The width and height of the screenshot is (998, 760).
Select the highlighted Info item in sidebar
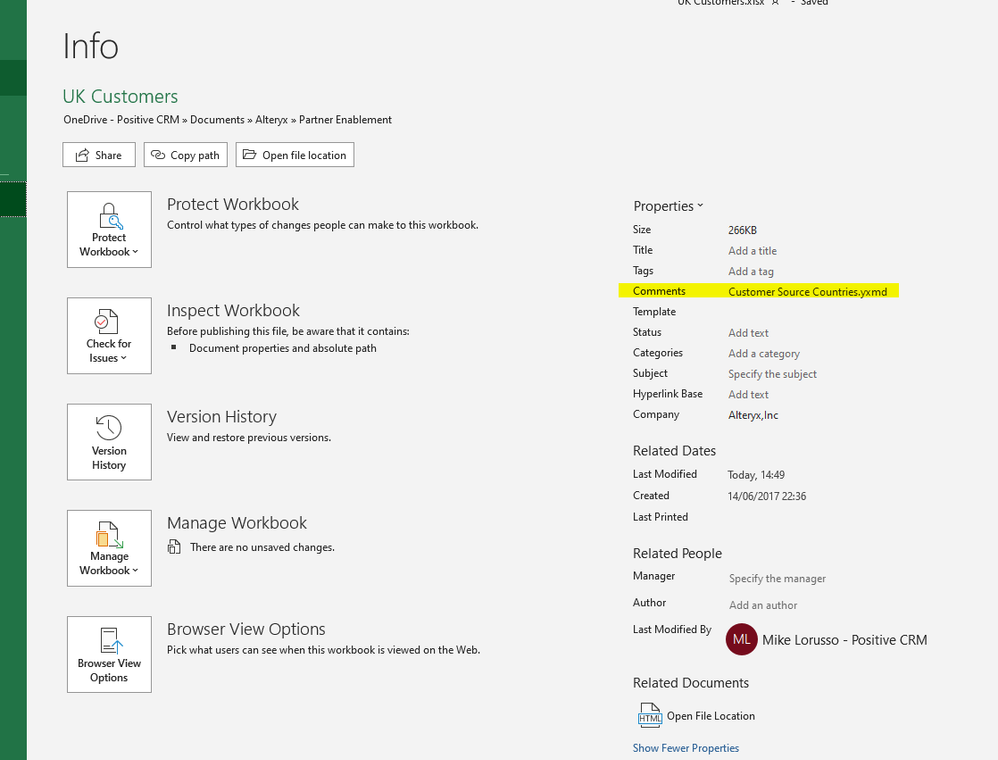(x=13, y=198)
